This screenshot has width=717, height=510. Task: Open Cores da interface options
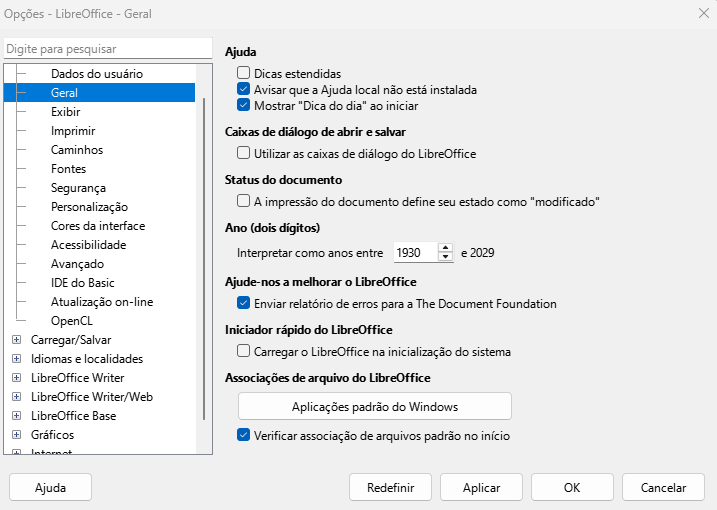(x=98, y=225)
